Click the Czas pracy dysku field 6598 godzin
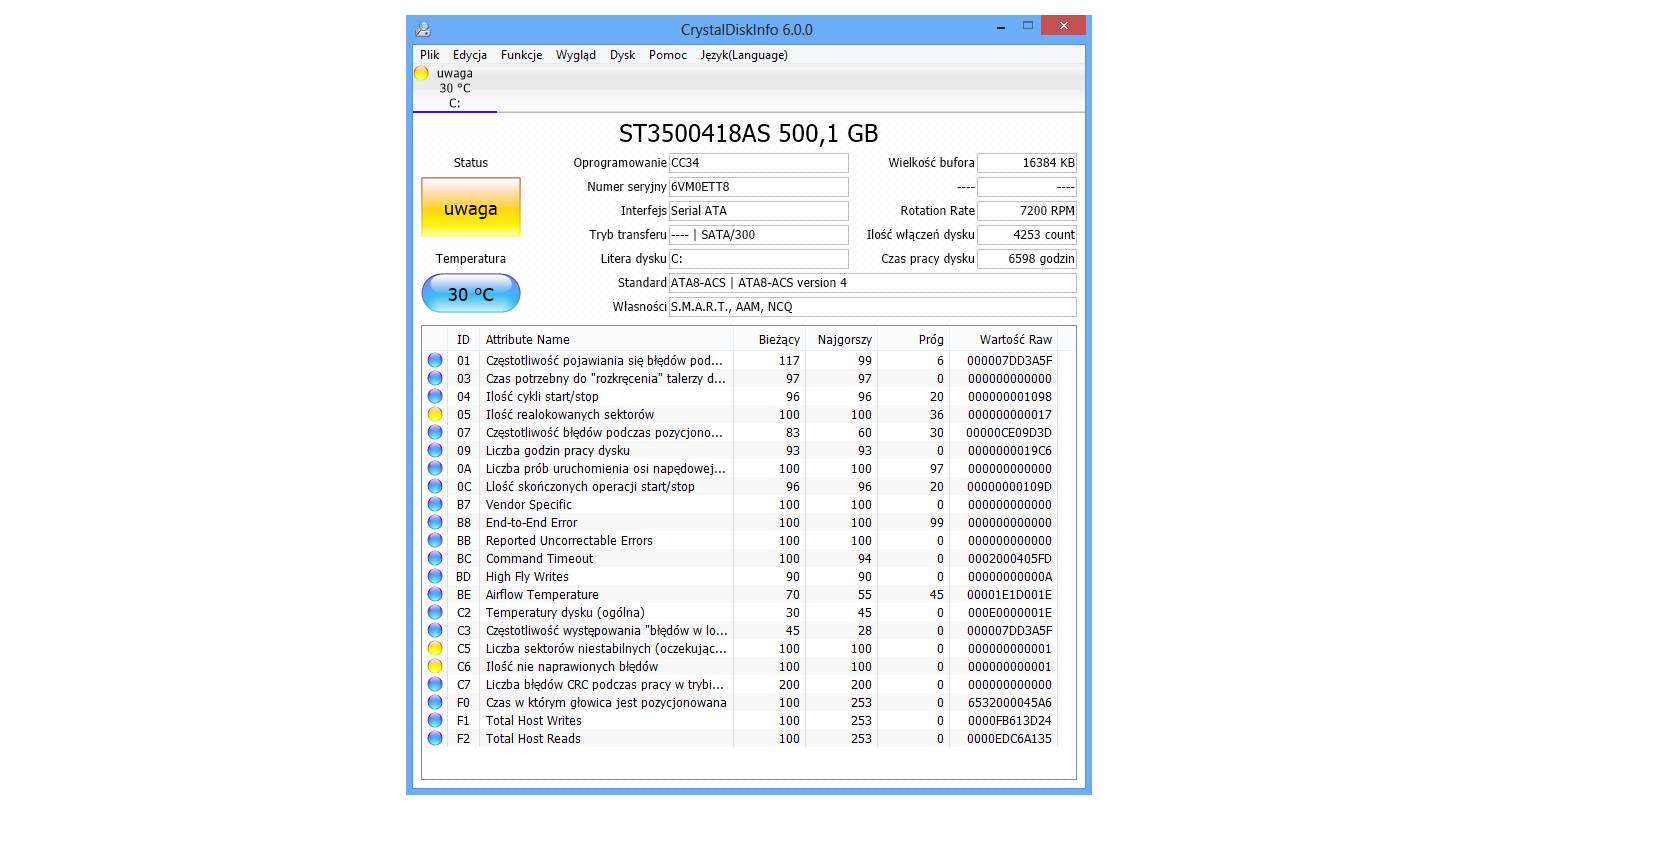1674x844 pixels. (x=1026, y=259)
